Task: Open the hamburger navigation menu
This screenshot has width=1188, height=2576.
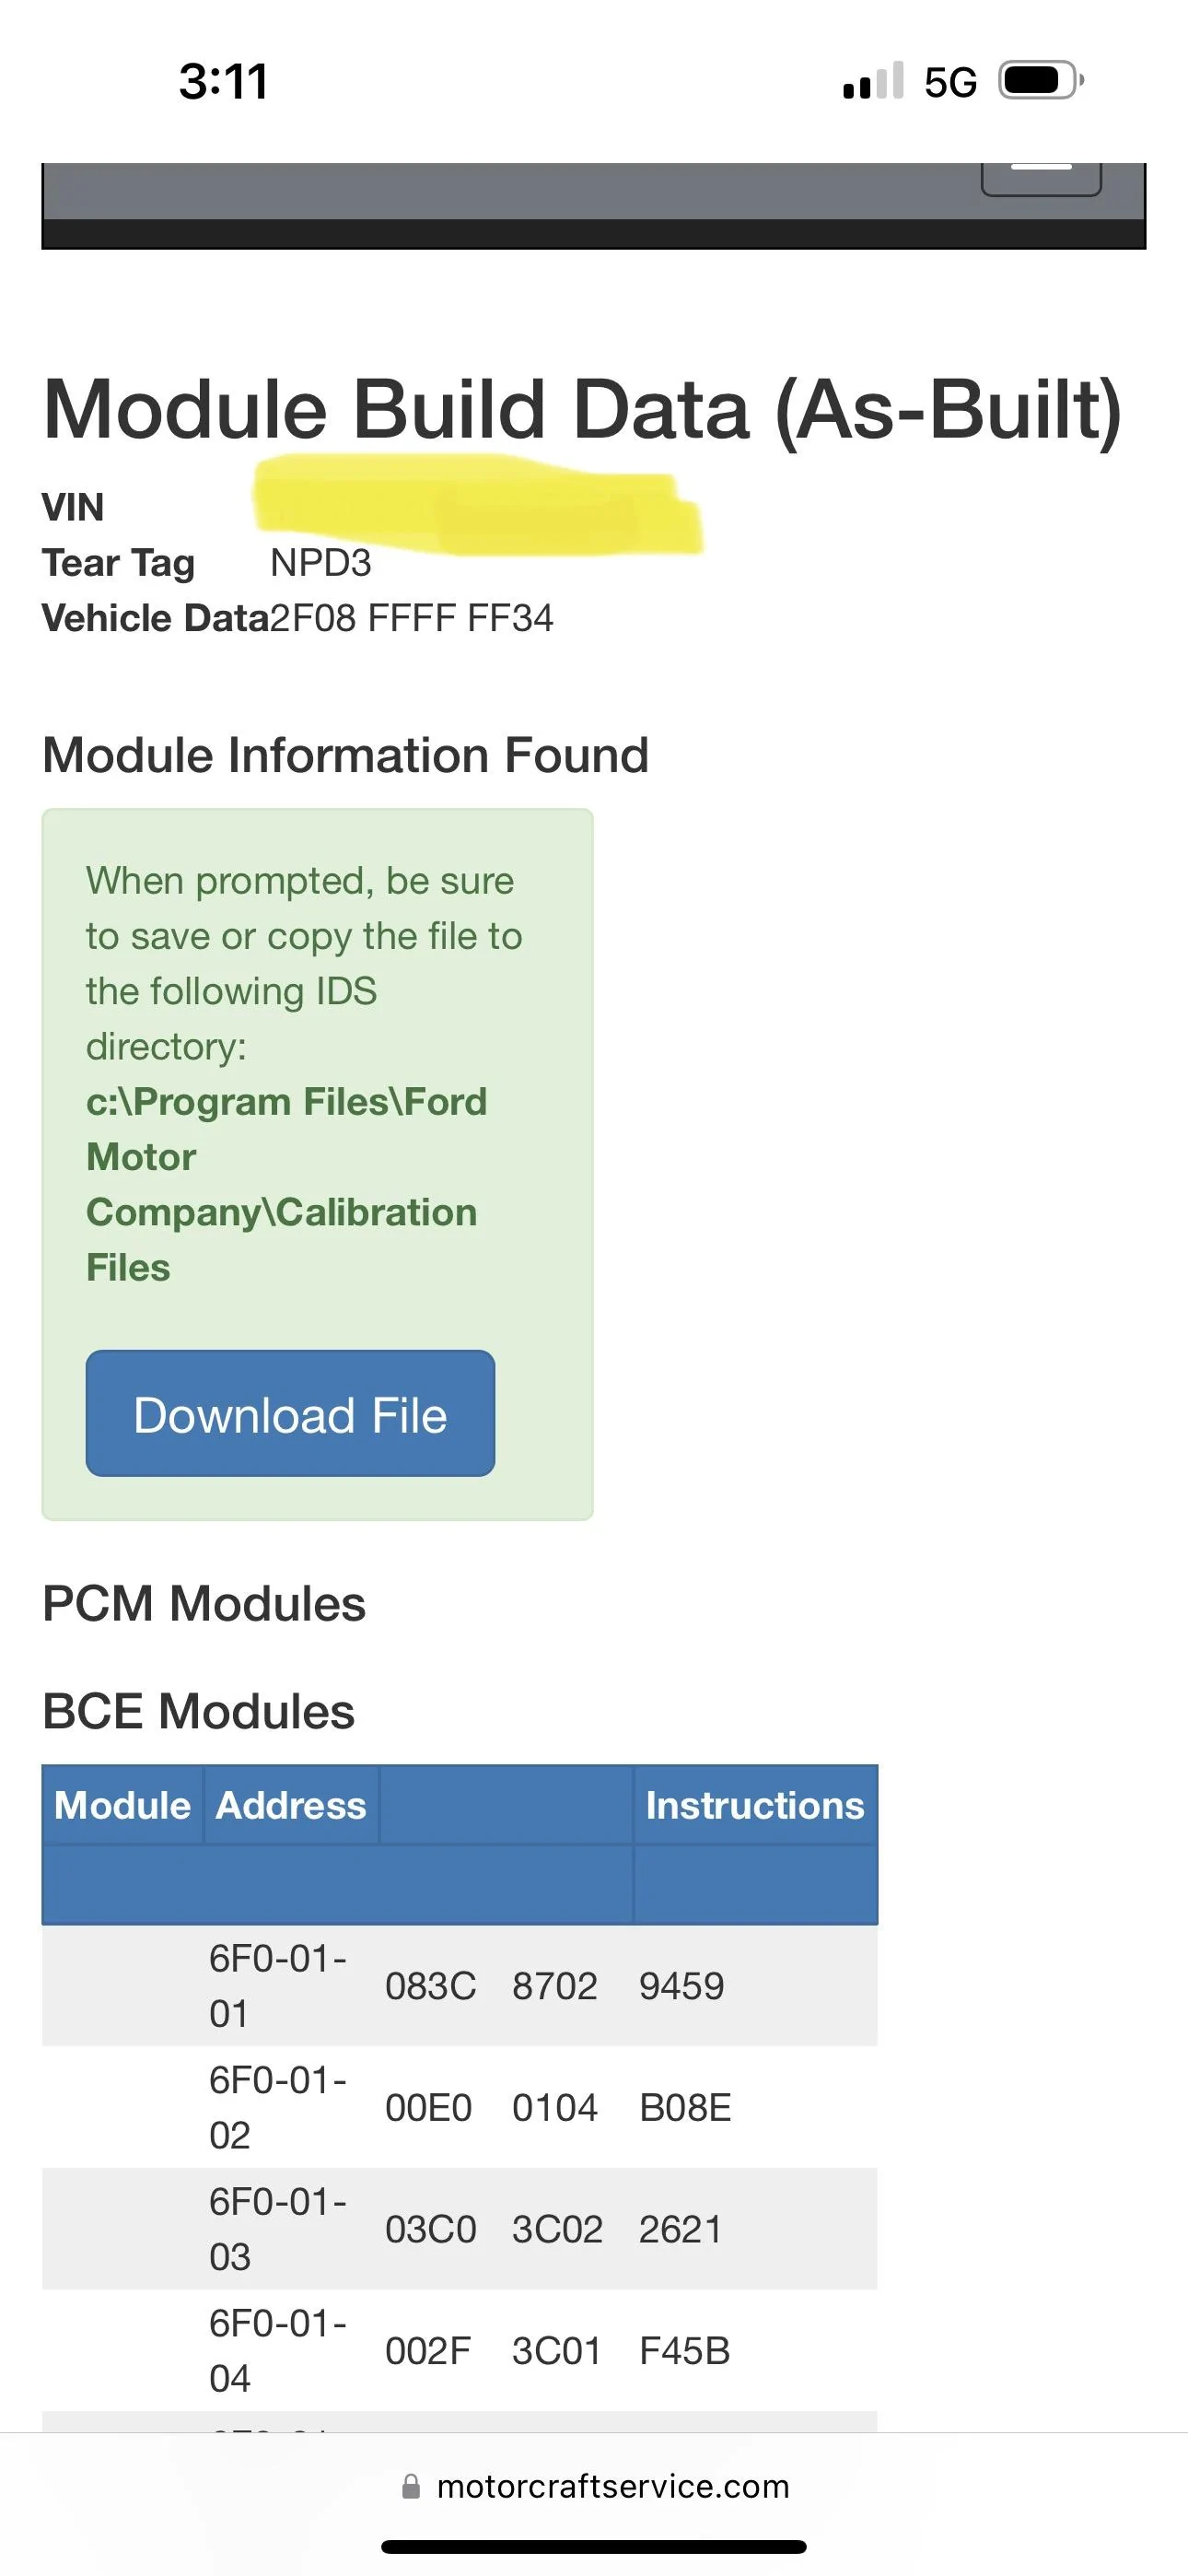Action: point(1041,179)
